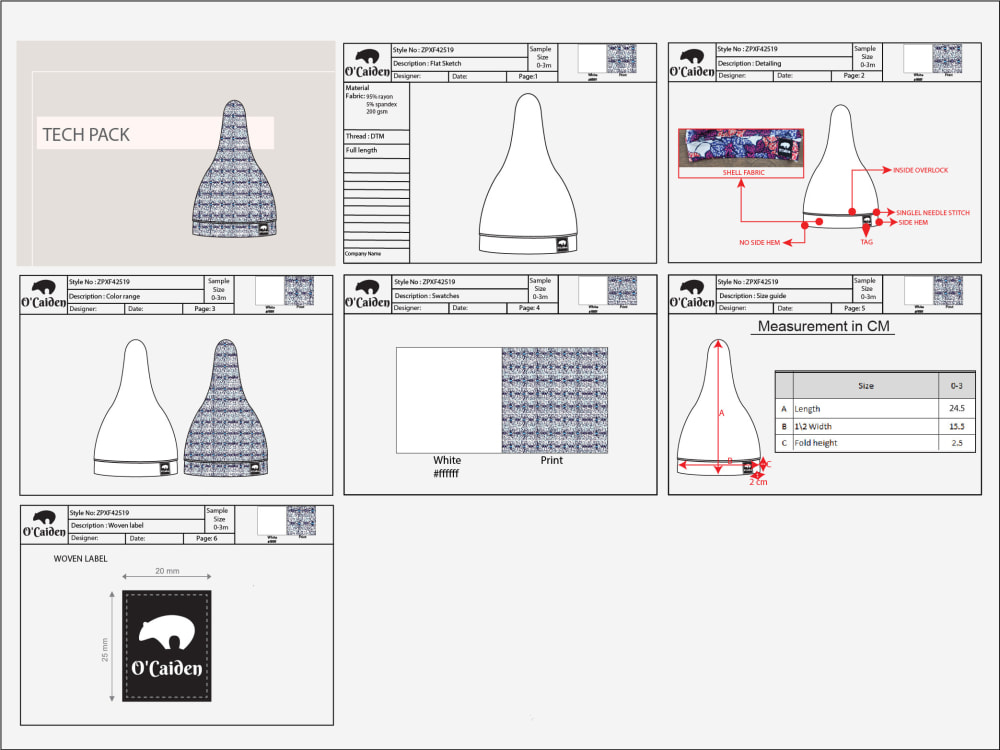Click O'Caiden logo on the Swatches page
1000x750 pixels.
click(367, 295)
